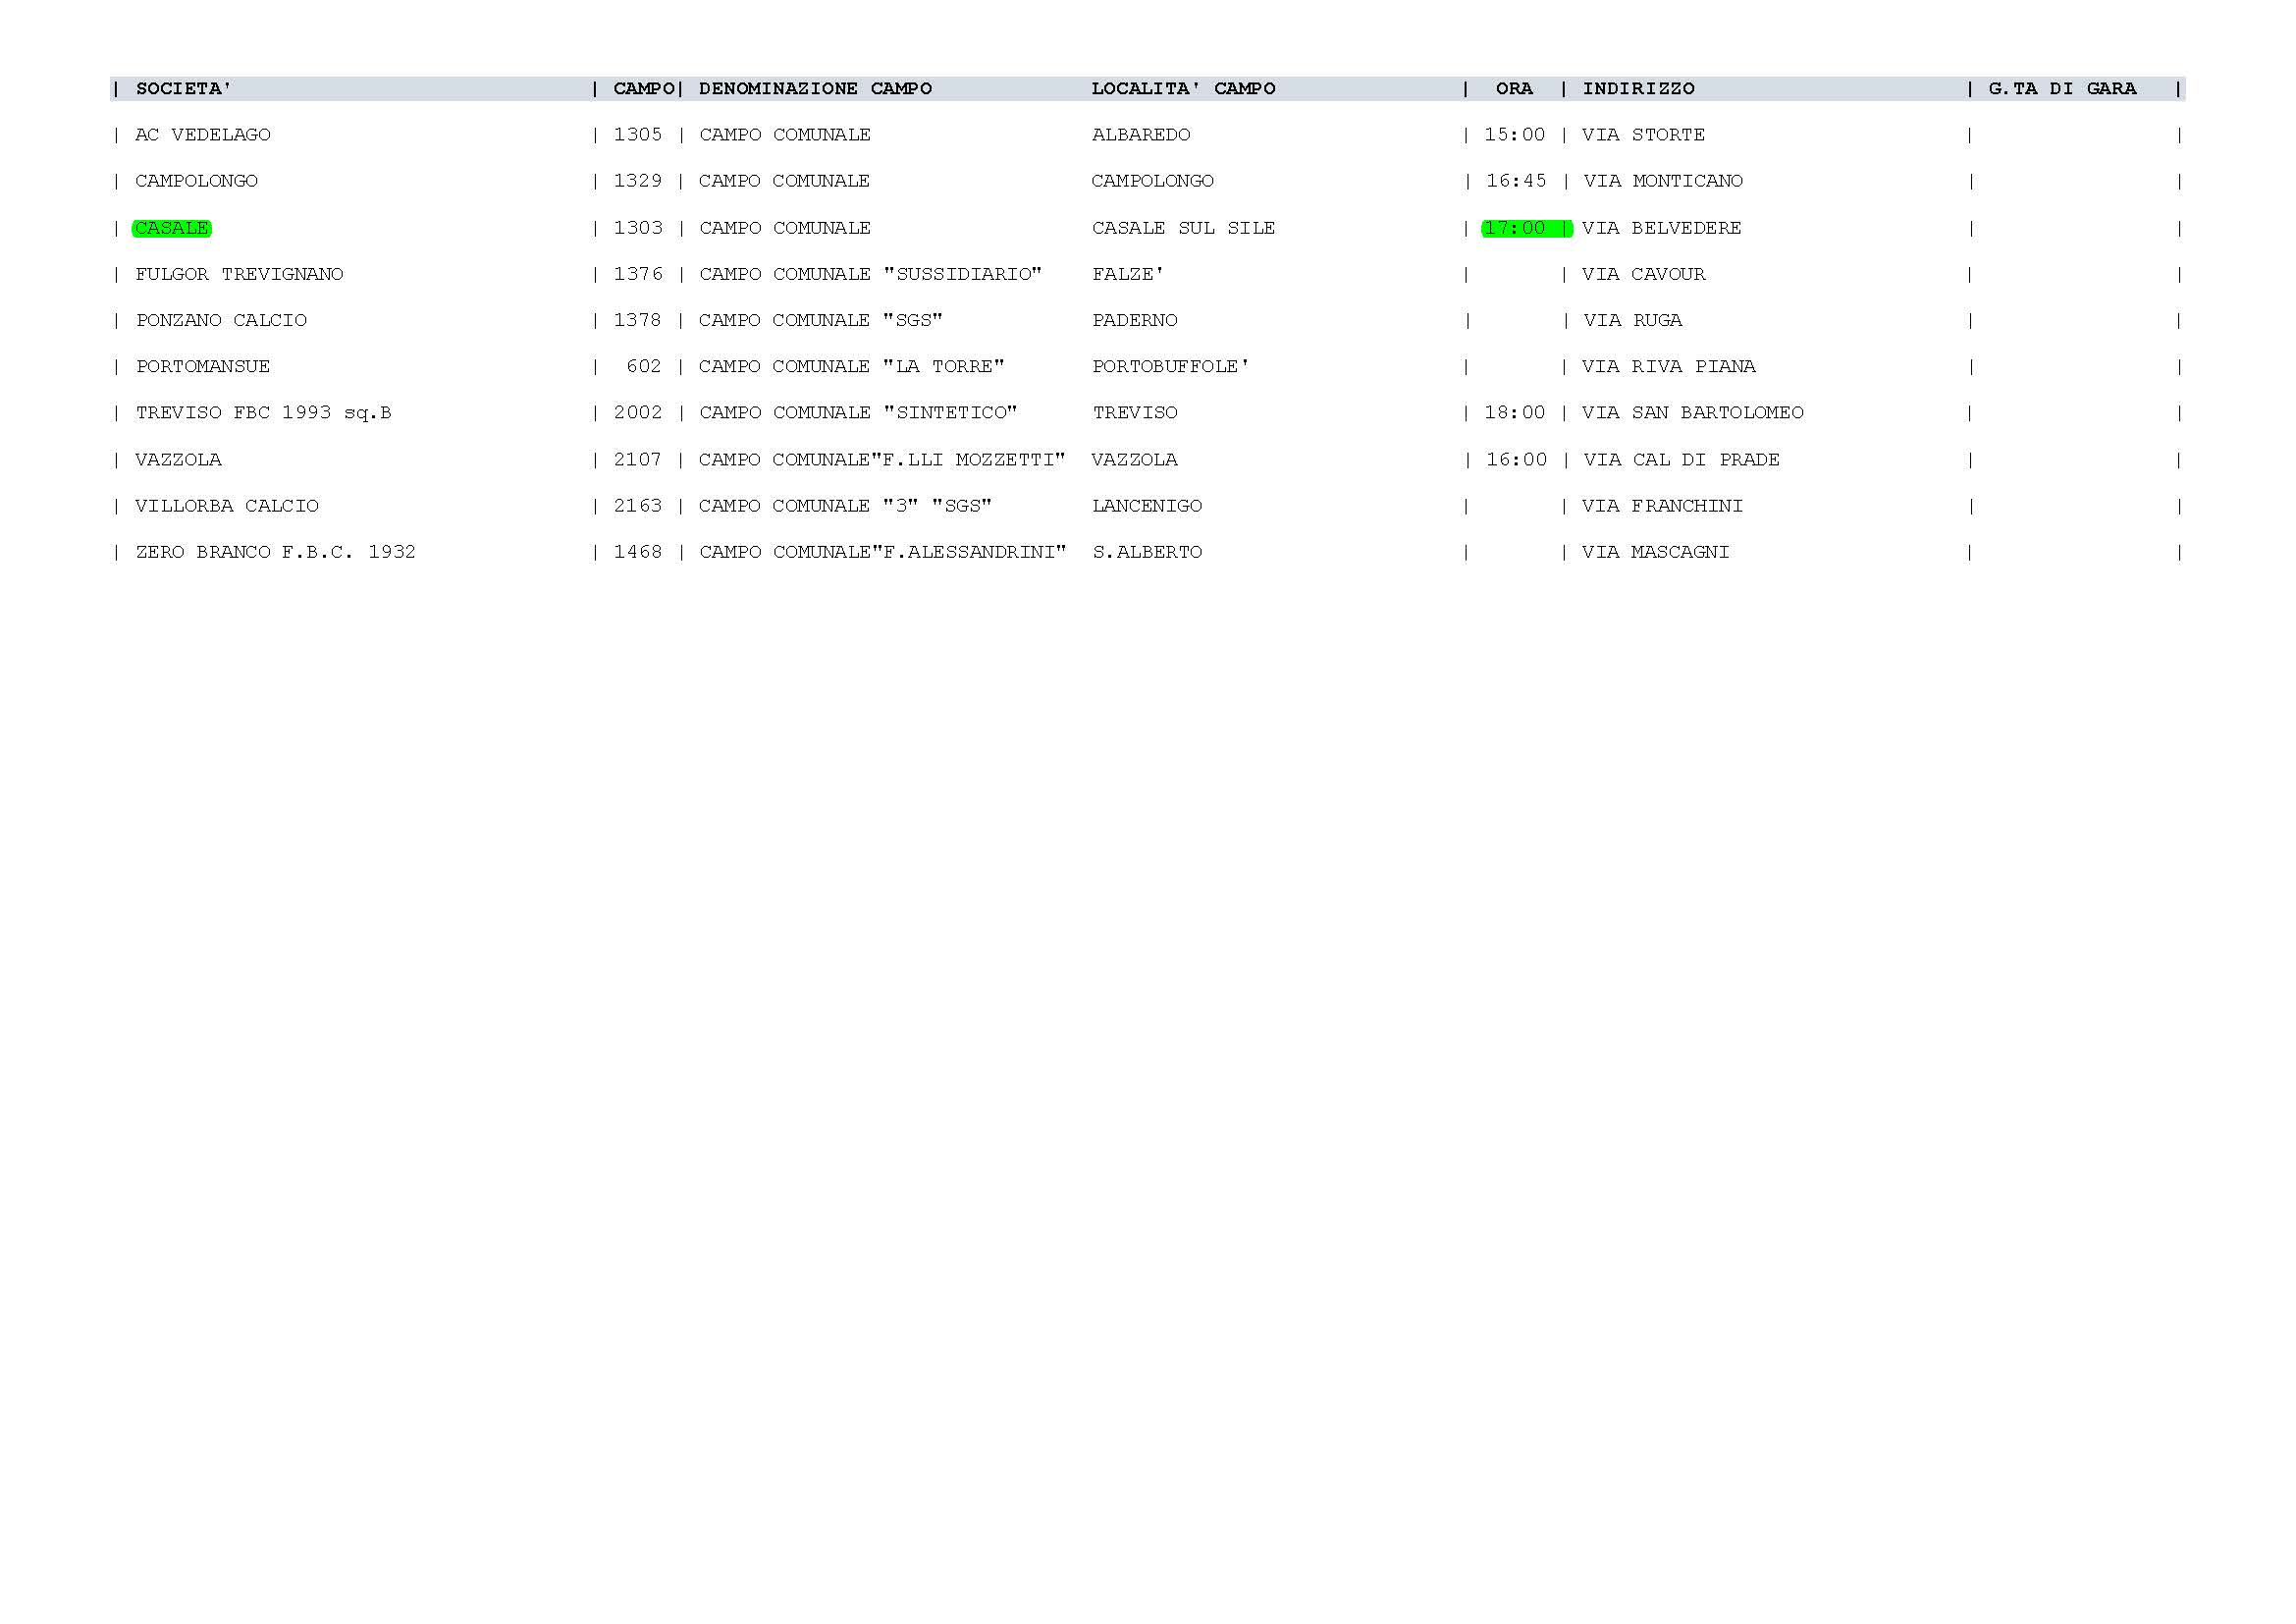The image size is (2296, 1624).
Task: Click field code 1329
Action: pos(638,181)
